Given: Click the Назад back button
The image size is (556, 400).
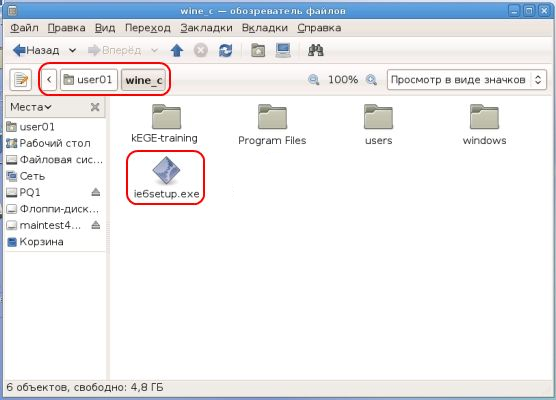Looking at the screenshot, I should (36, 50).
